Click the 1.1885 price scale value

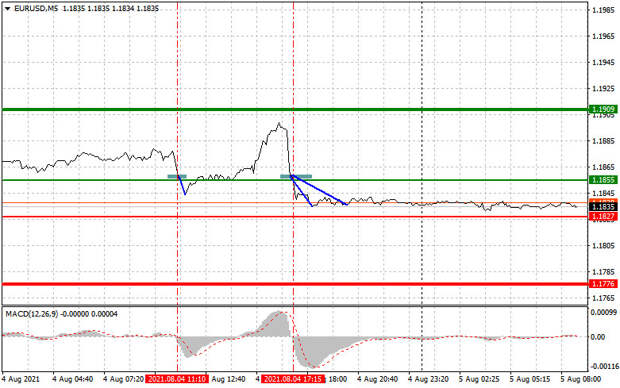coord(603,141)
